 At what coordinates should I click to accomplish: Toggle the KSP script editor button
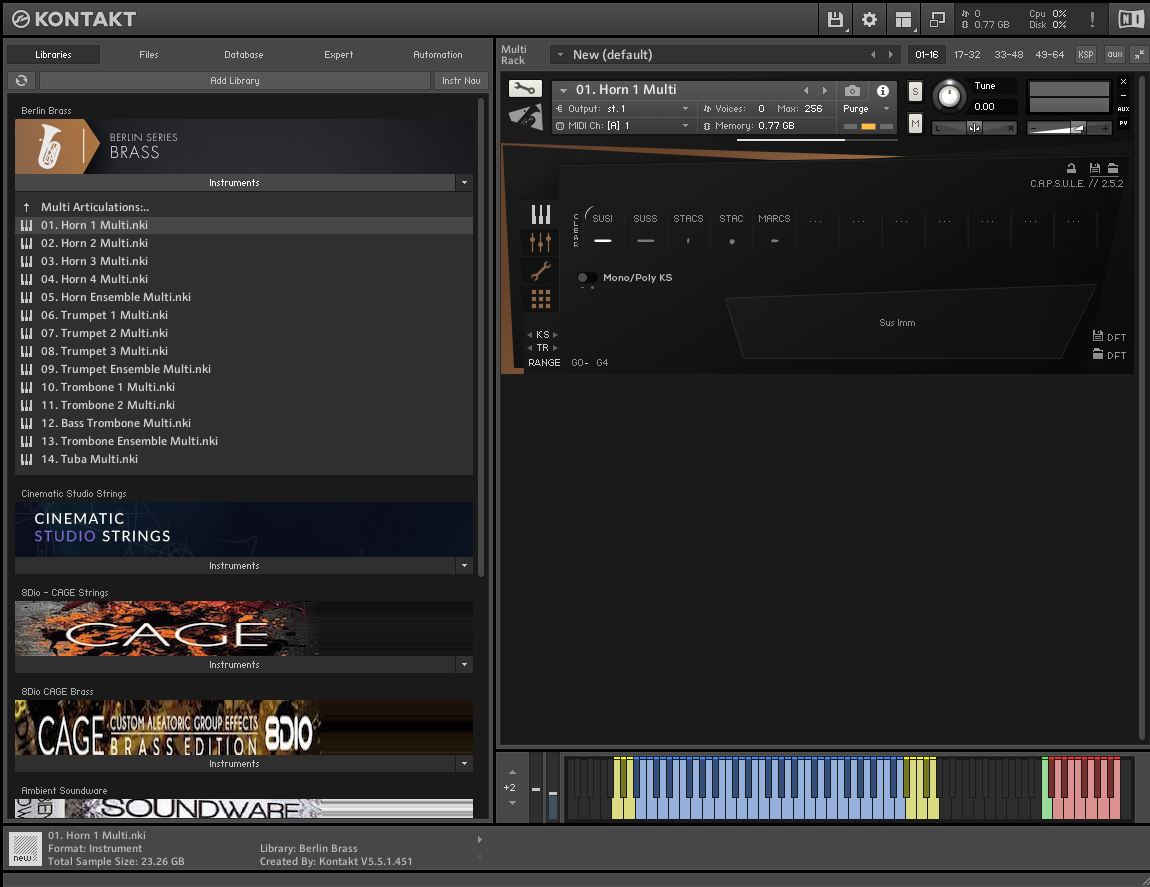[1085, 54]
